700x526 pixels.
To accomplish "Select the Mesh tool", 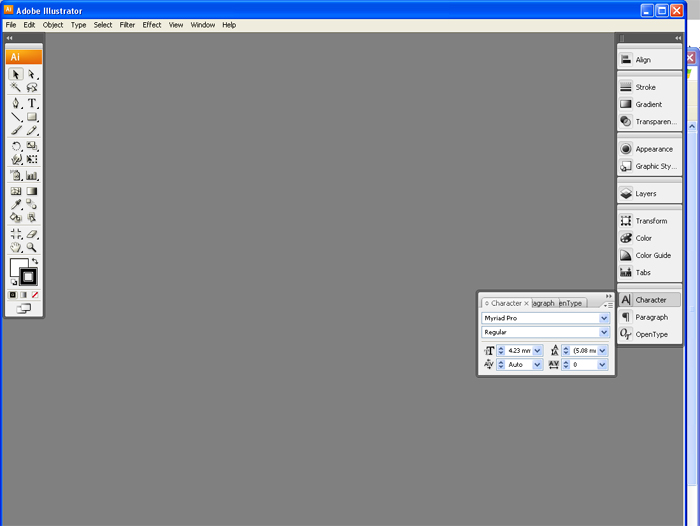I will (x=16, y=191).
